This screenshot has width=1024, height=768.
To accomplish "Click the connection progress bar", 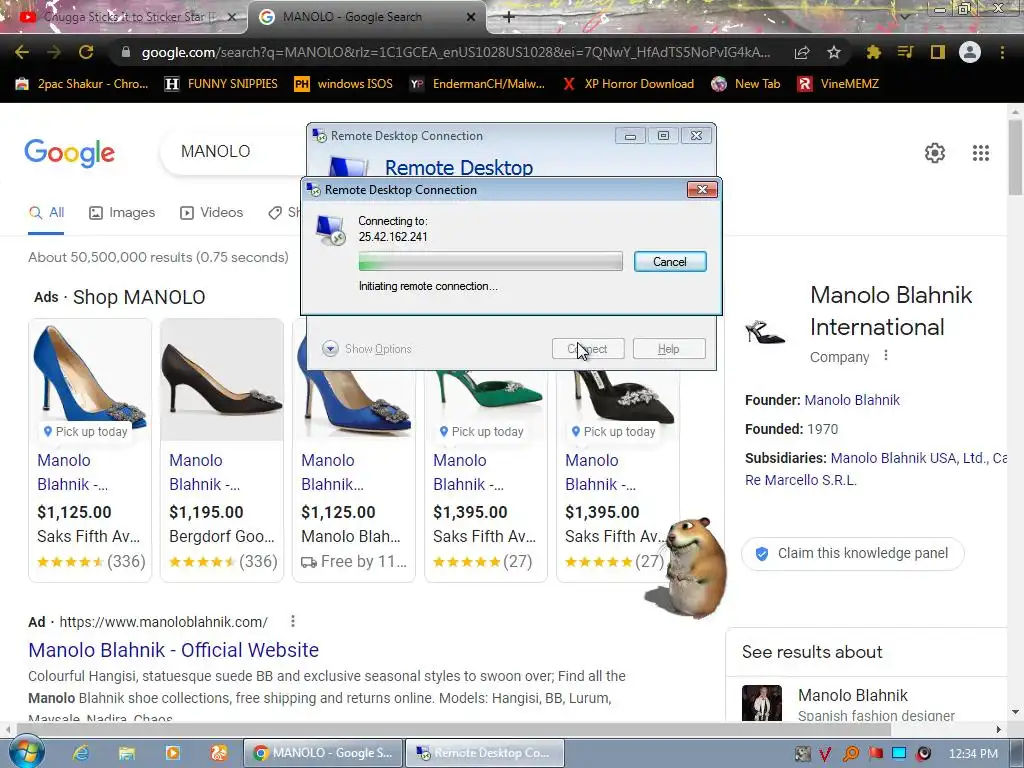I will coord(490,262).
